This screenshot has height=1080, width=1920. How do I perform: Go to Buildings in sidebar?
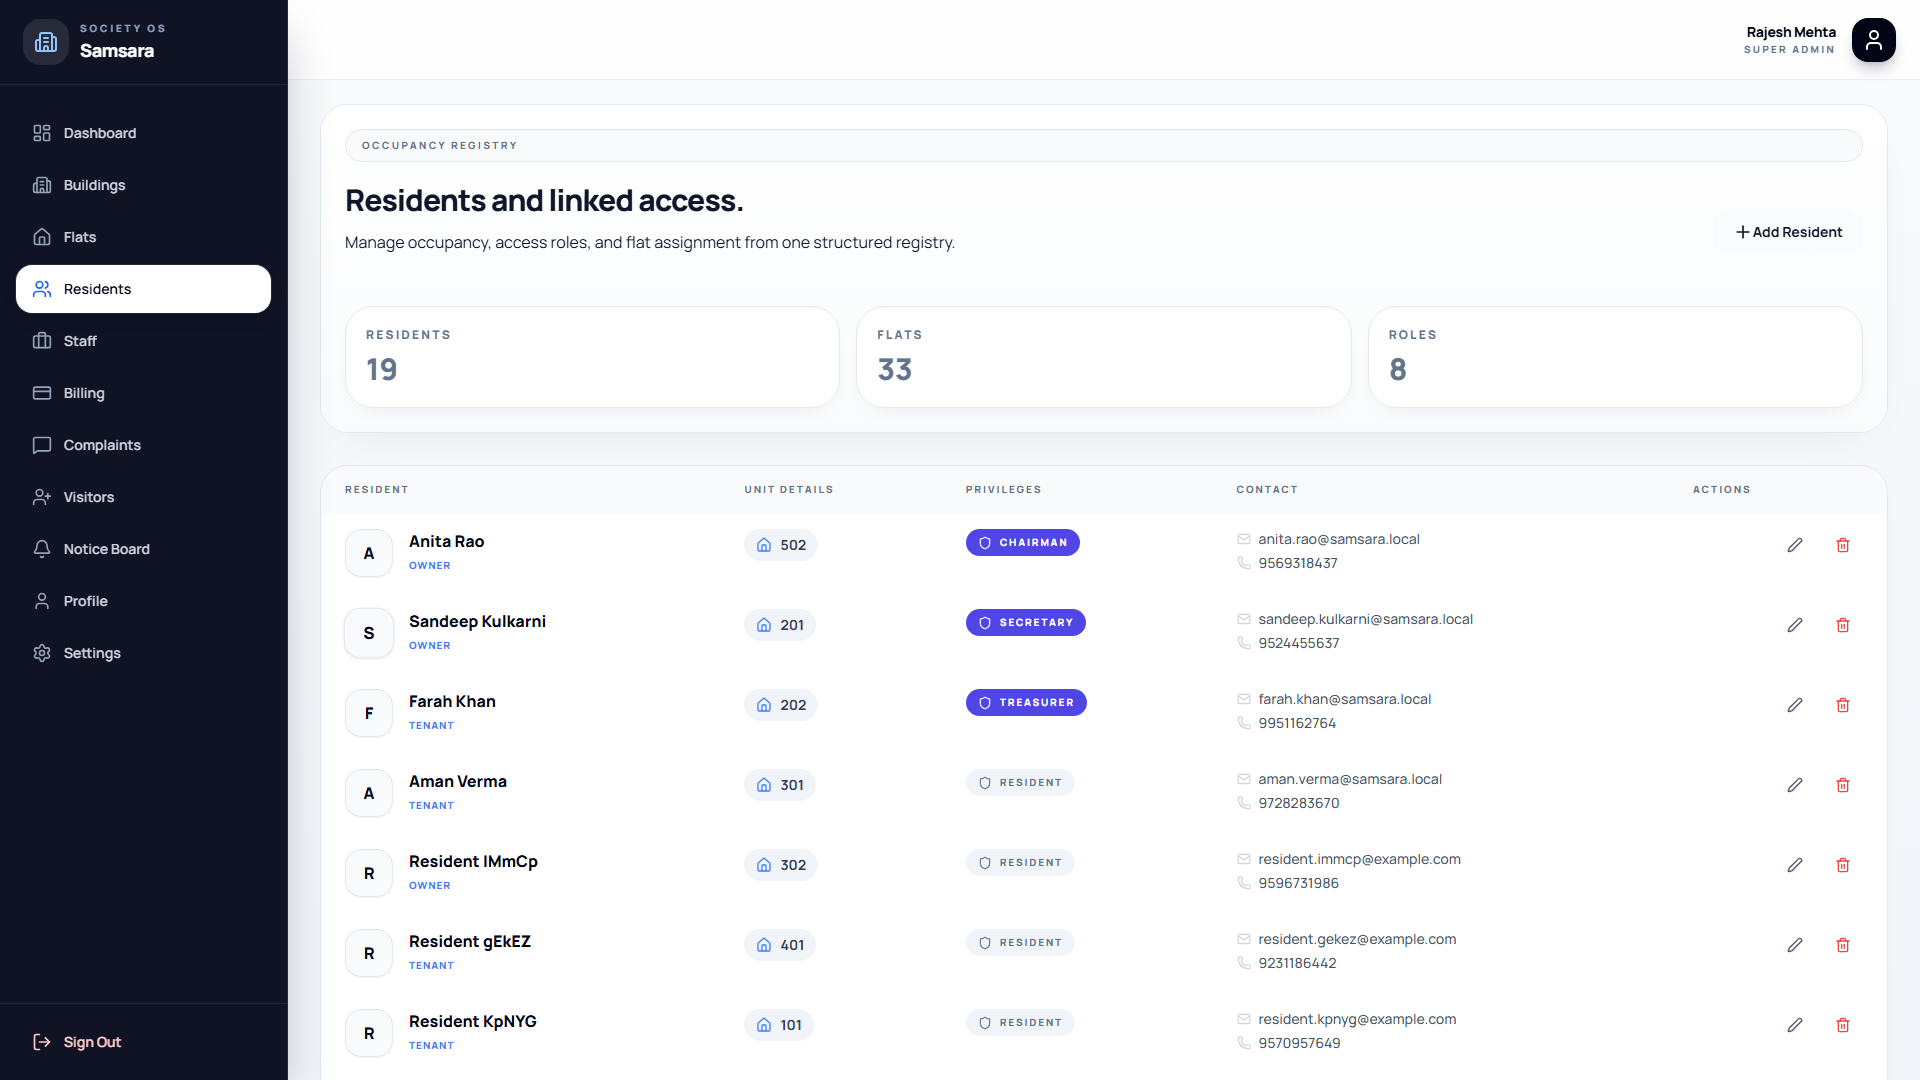94,185
